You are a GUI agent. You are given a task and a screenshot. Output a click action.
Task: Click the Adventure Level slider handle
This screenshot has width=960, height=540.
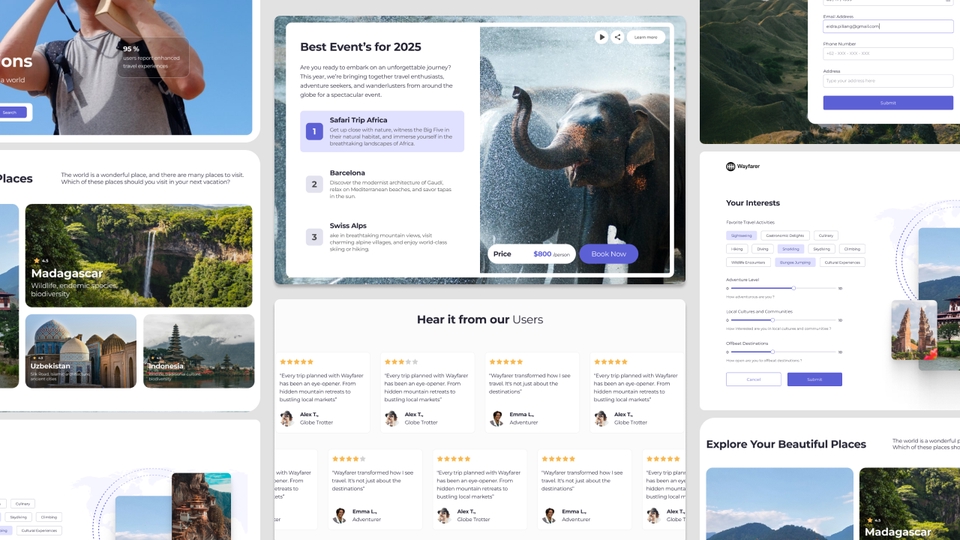[793, 288]
